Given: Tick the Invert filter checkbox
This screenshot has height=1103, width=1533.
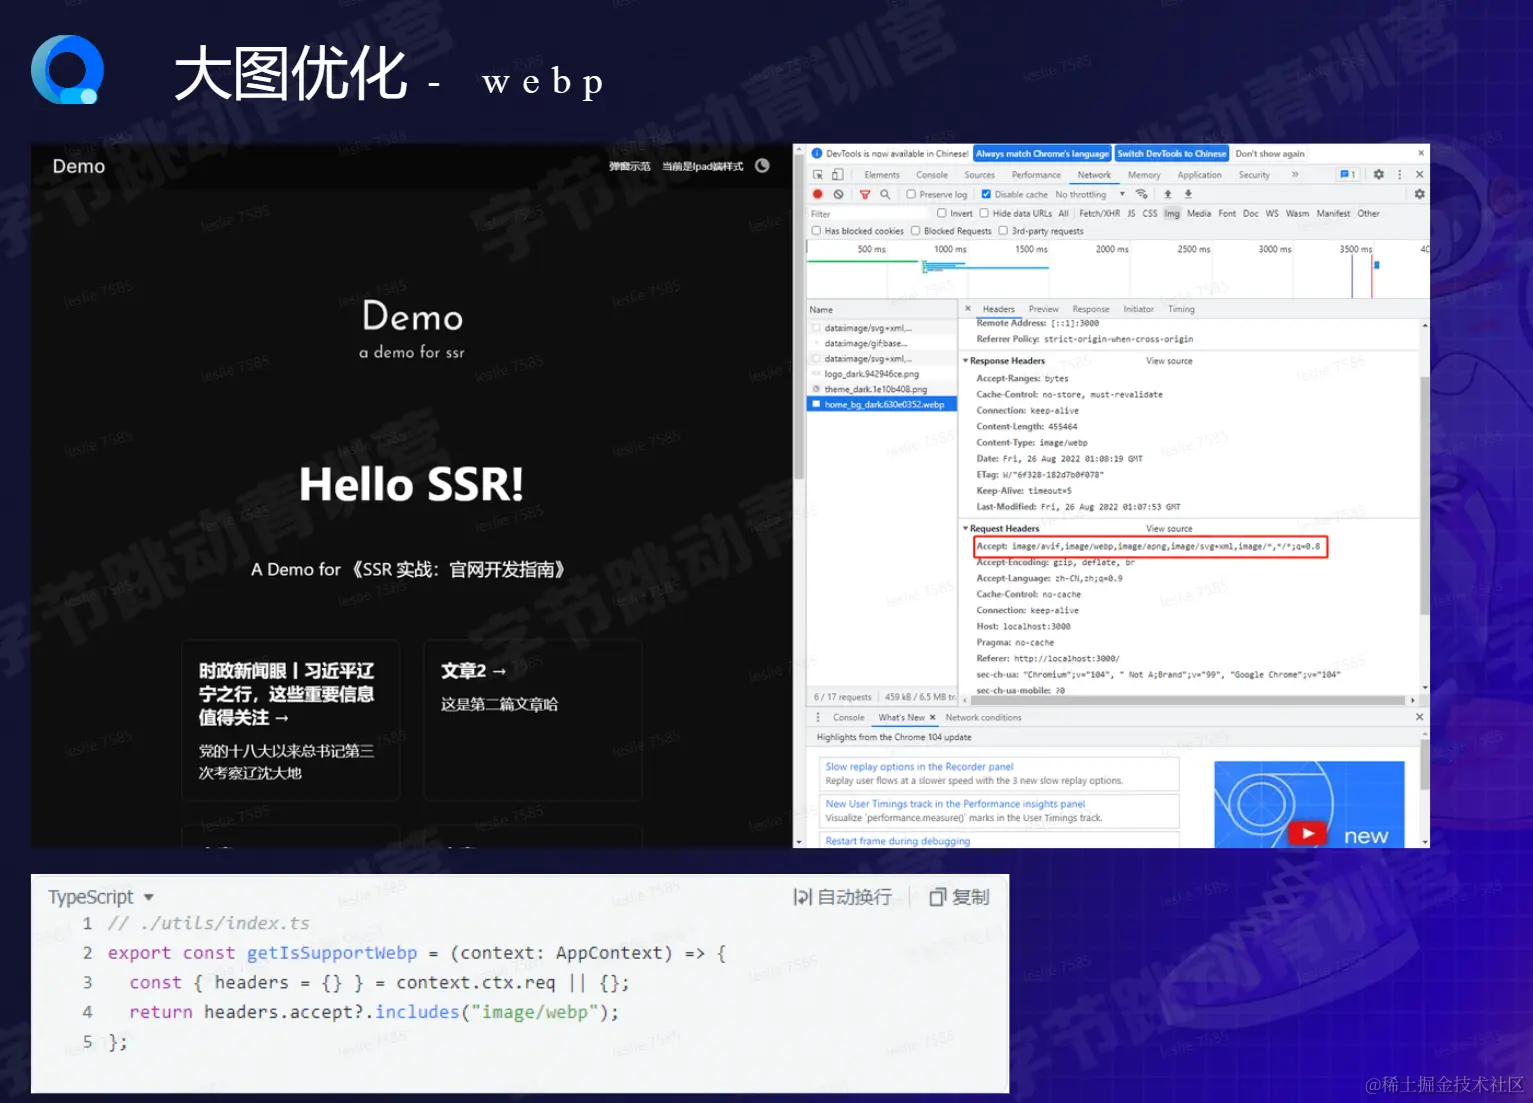Looking at the screenshot, I should pos(941,213).
